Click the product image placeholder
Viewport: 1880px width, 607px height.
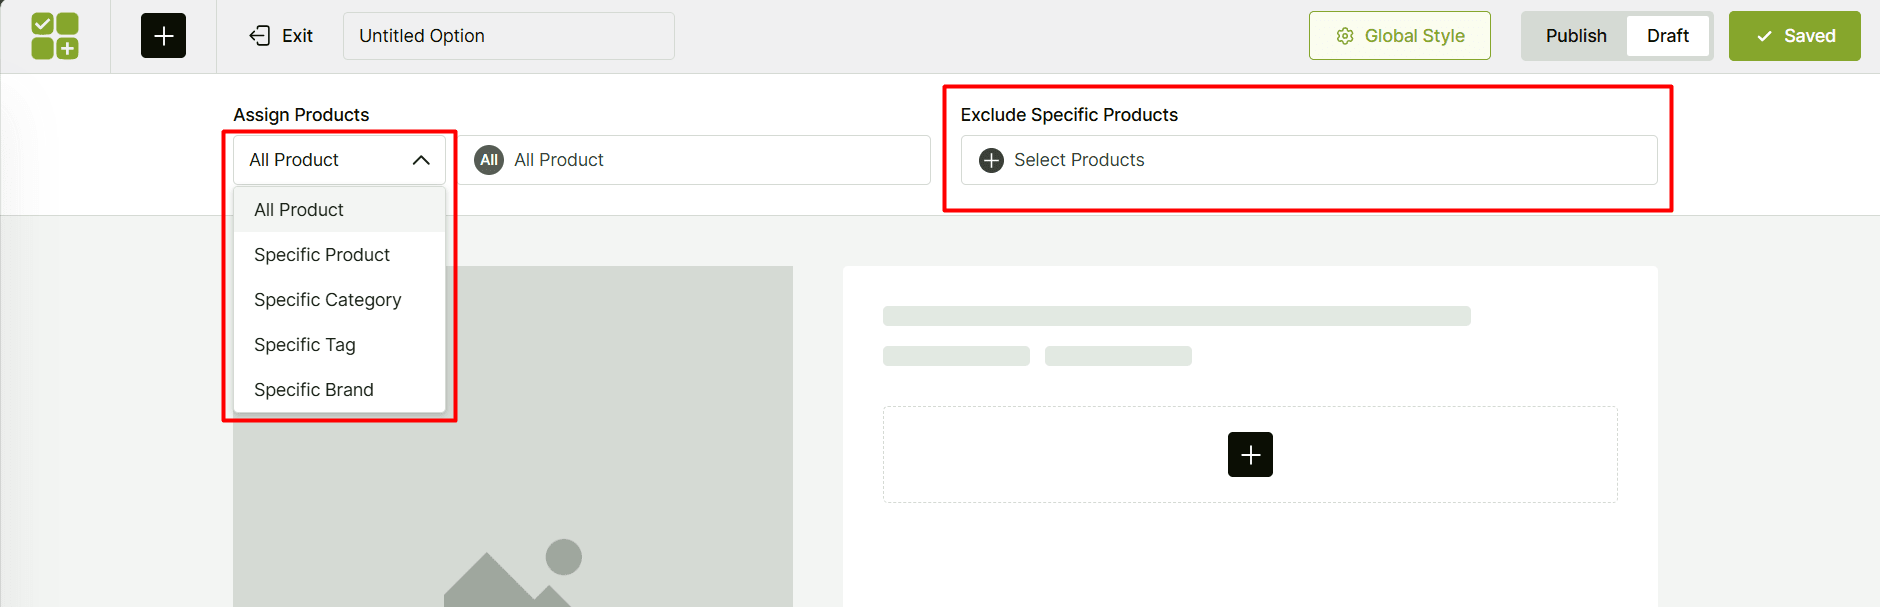tap(513, 436)
